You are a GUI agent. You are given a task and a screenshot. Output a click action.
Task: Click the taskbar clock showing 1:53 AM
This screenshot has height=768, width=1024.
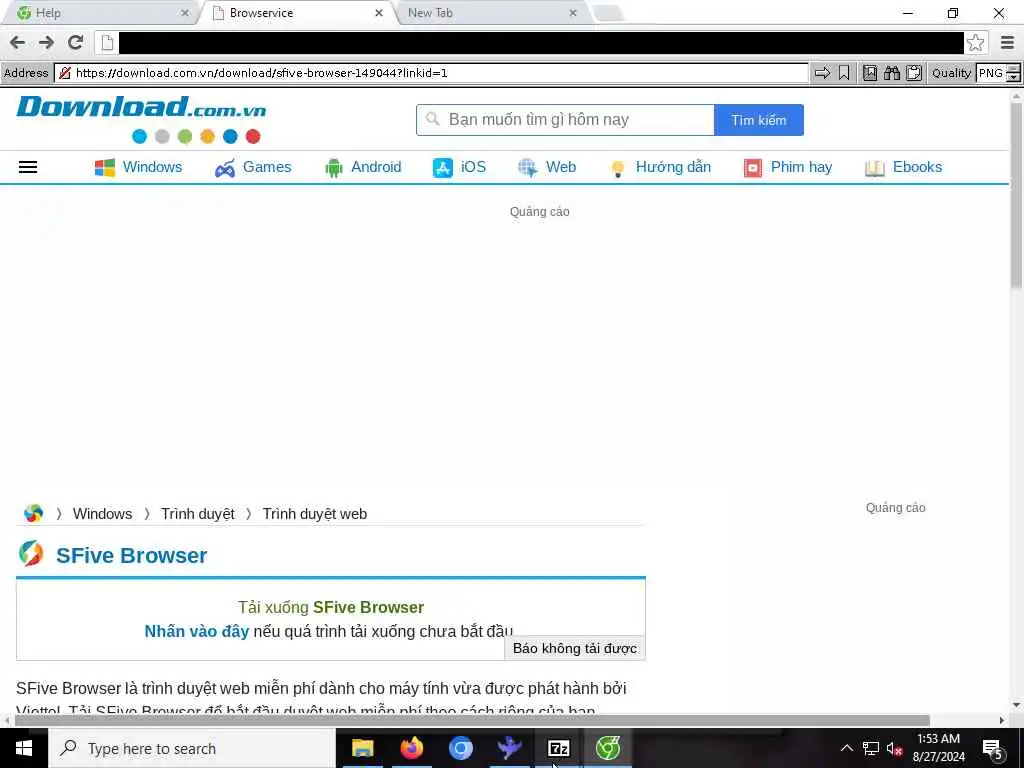point(938,748)
